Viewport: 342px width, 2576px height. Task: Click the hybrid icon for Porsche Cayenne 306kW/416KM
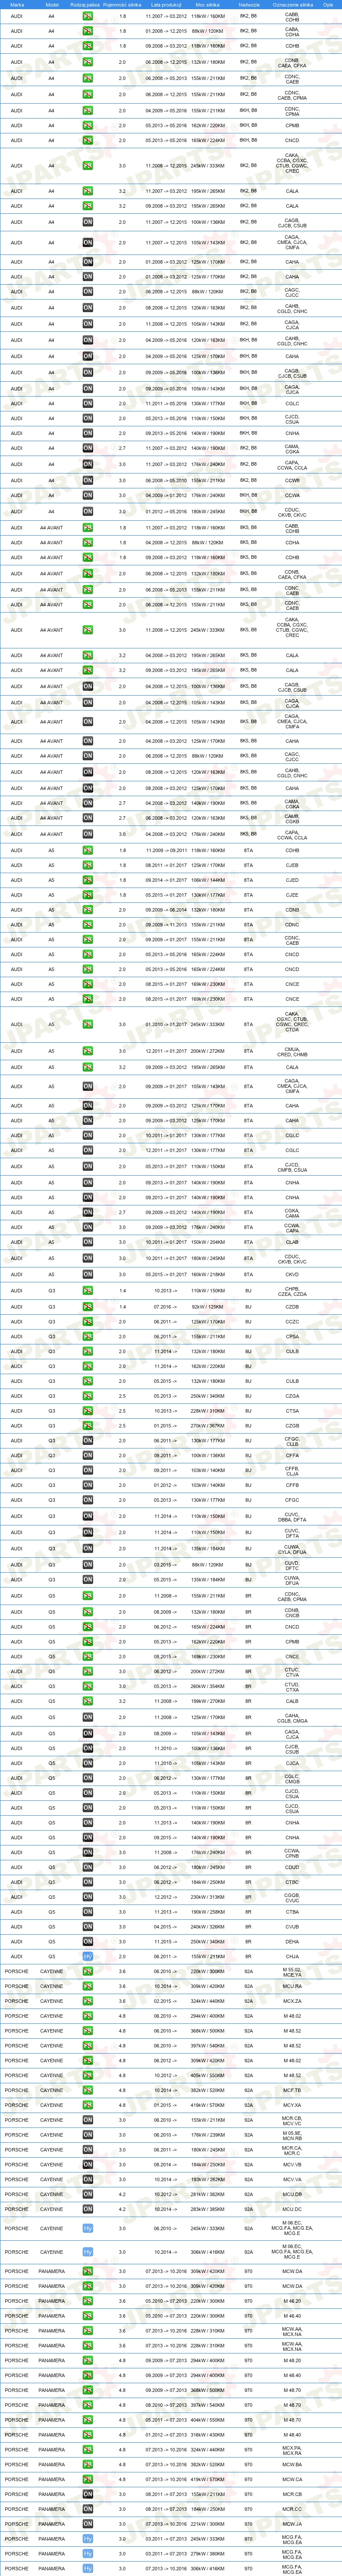(x=88, y=2252)
